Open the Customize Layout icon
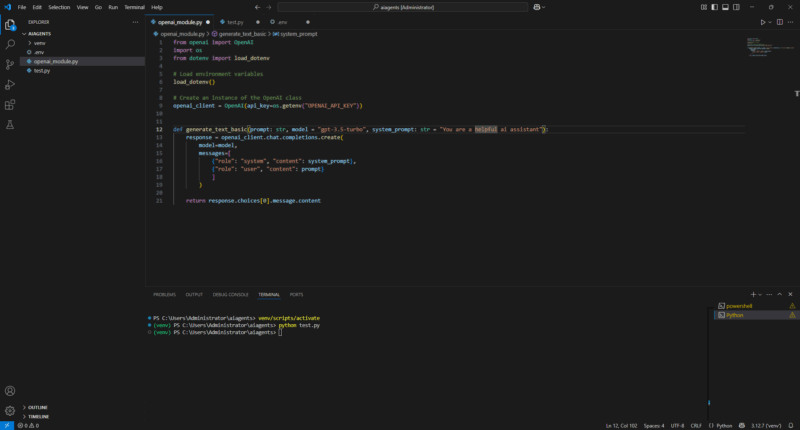Image resolution: width=800 pixels, height=430 pixels. click(704, 7)
